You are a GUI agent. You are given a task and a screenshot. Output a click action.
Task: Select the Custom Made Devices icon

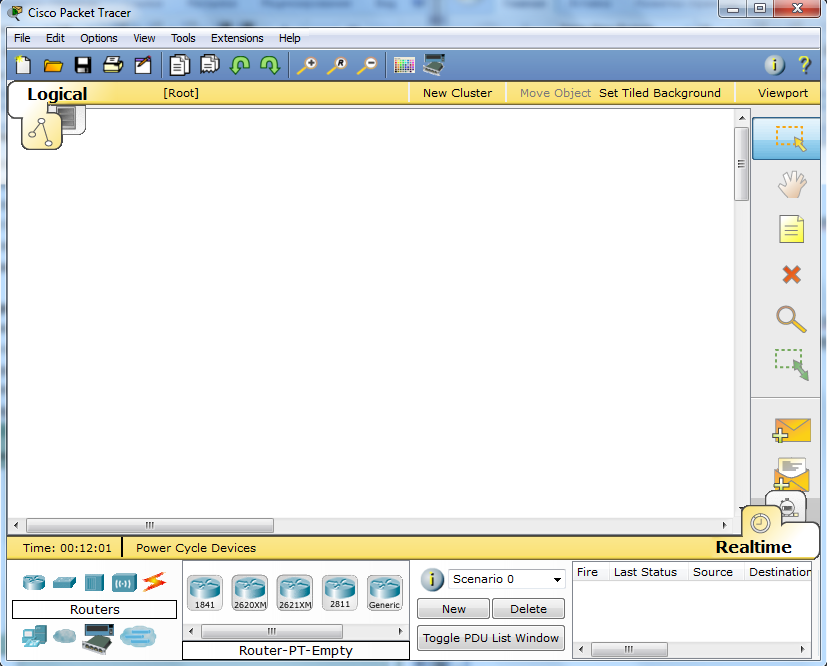coord(98,639)
